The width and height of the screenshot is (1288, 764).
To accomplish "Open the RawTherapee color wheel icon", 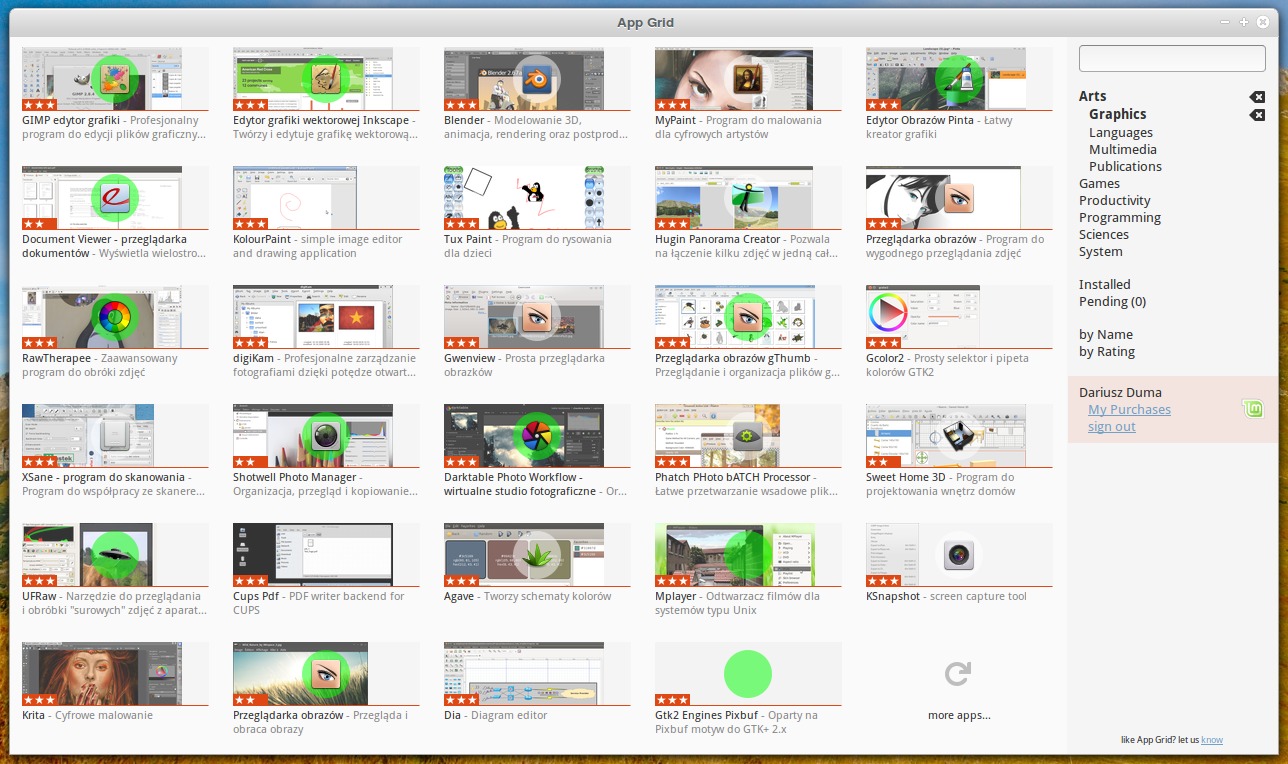I will (x=114, y=316).
